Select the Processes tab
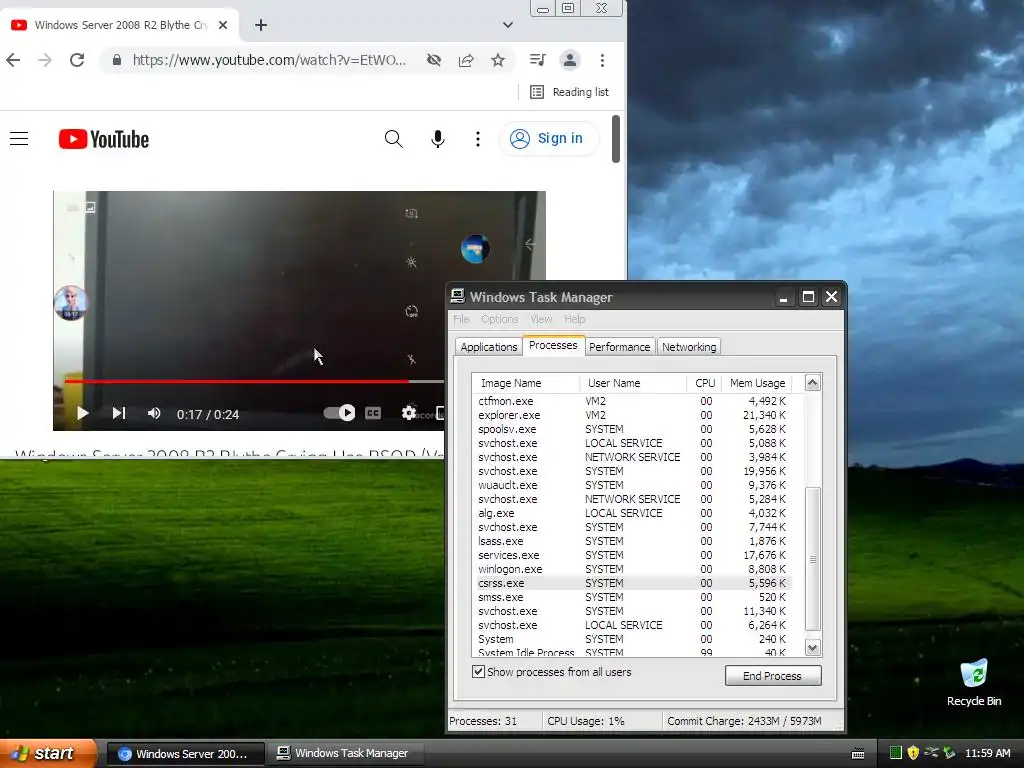Viewport: 1024px width, 768px height. 553,345
